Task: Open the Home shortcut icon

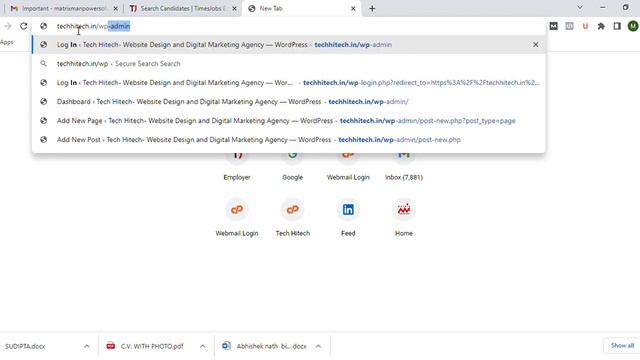Action: click(404, 210)
